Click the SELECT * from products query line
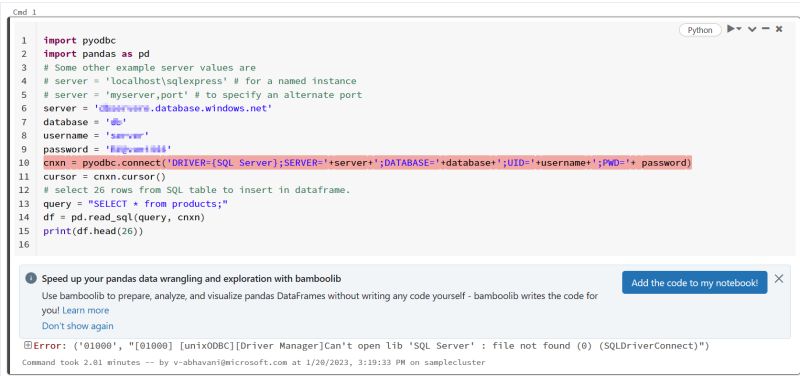This screenshot has height=376, width=800. click(135, 204)
